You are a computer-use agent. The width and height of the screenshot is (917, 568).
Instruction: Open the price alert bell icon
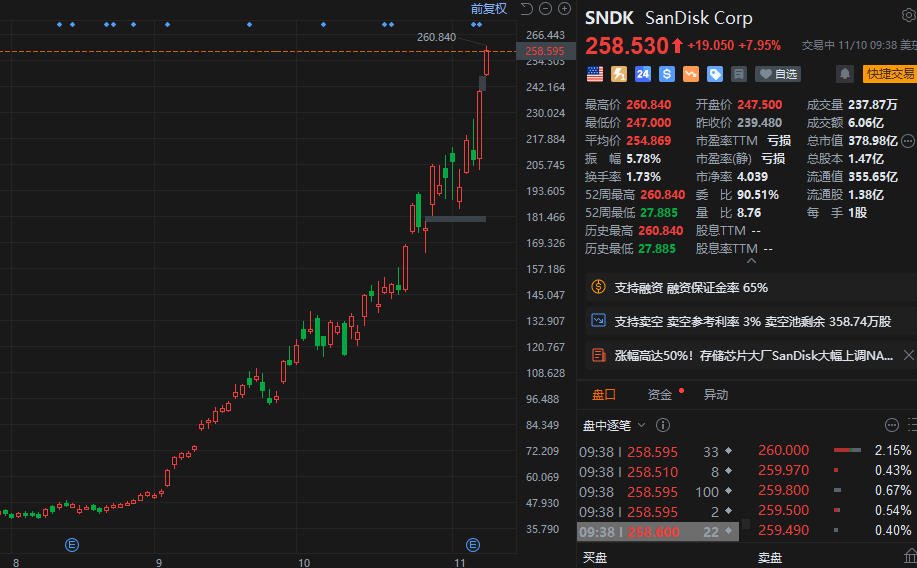(x=845, y=74)
